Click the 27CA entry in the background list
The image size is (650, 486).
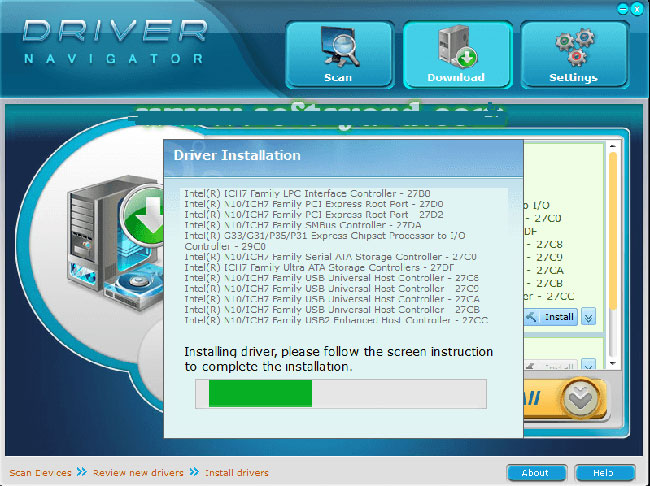point(546,270)
